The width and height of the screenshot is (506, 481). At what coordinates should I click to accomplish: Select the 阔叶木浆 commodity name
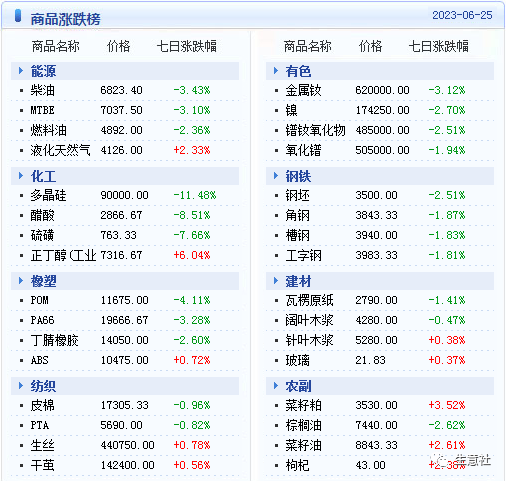click(x=309, y=320)
